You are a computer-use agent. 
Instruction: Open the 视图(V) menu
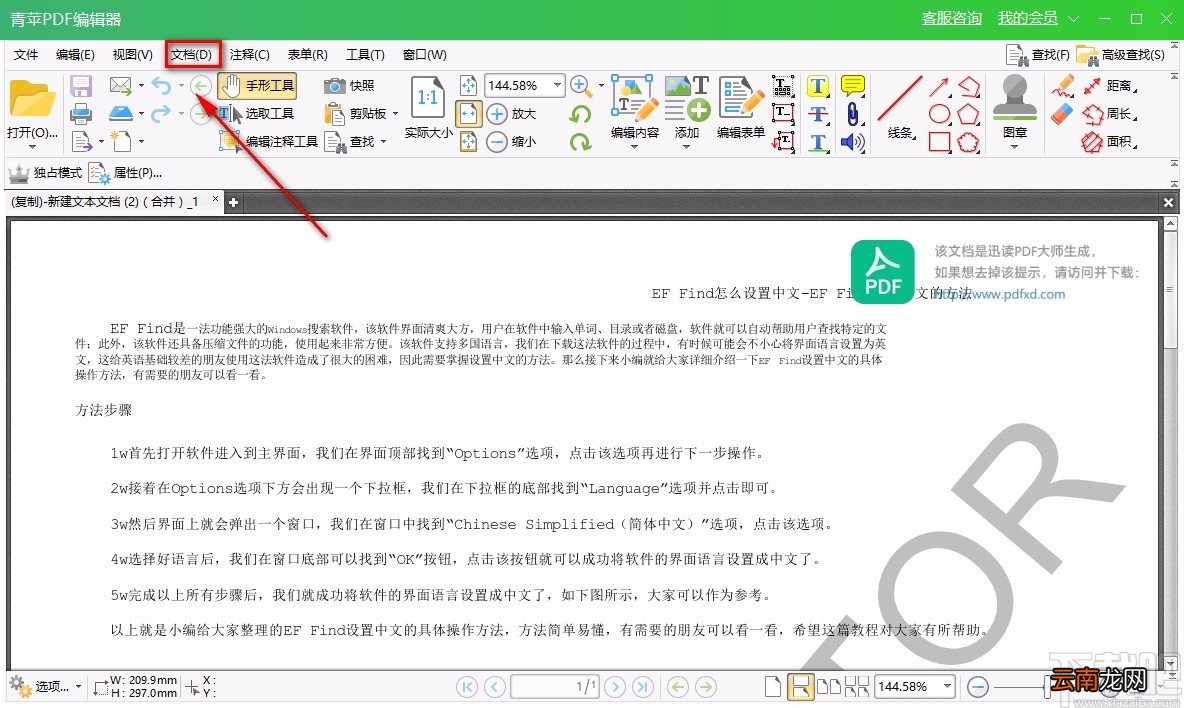pyautogui.click(x=132, y=54)
